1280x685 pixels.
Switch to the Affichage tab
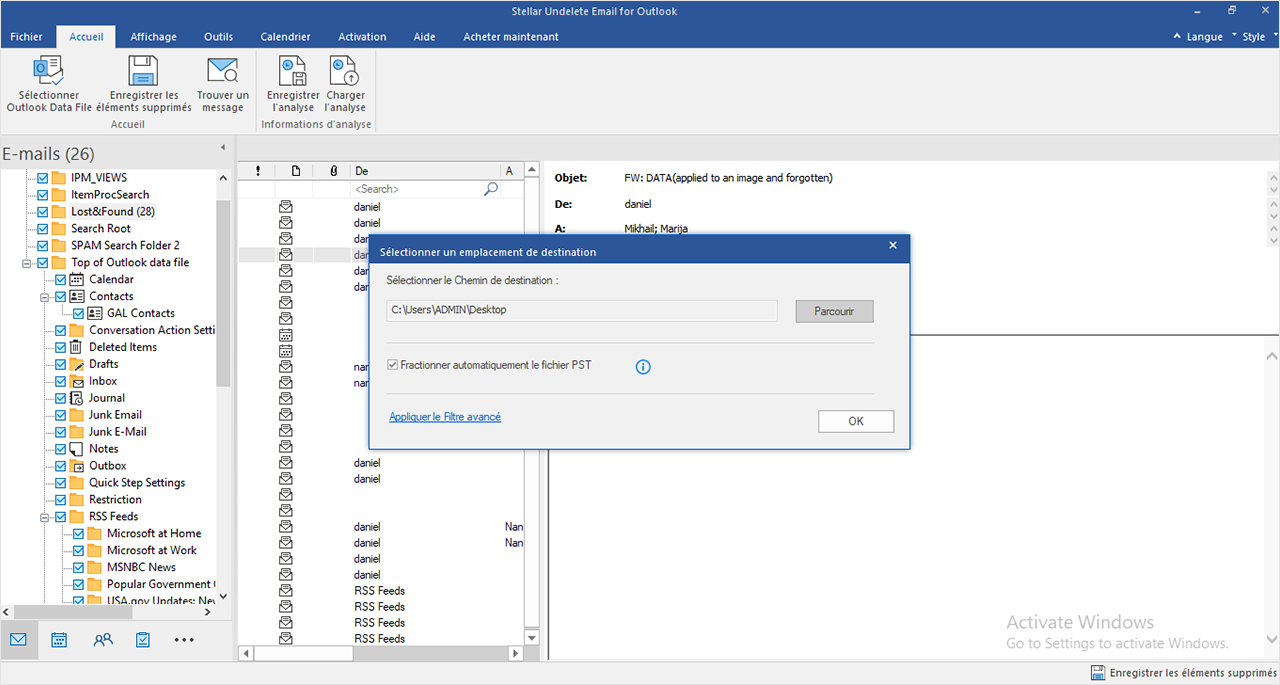point(153,37)
